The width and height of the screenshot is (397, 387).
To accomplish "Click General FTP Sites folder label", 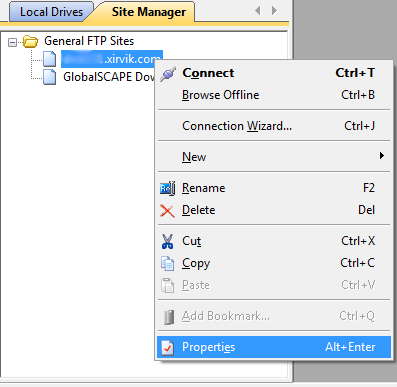I will [x=89, y=41].
